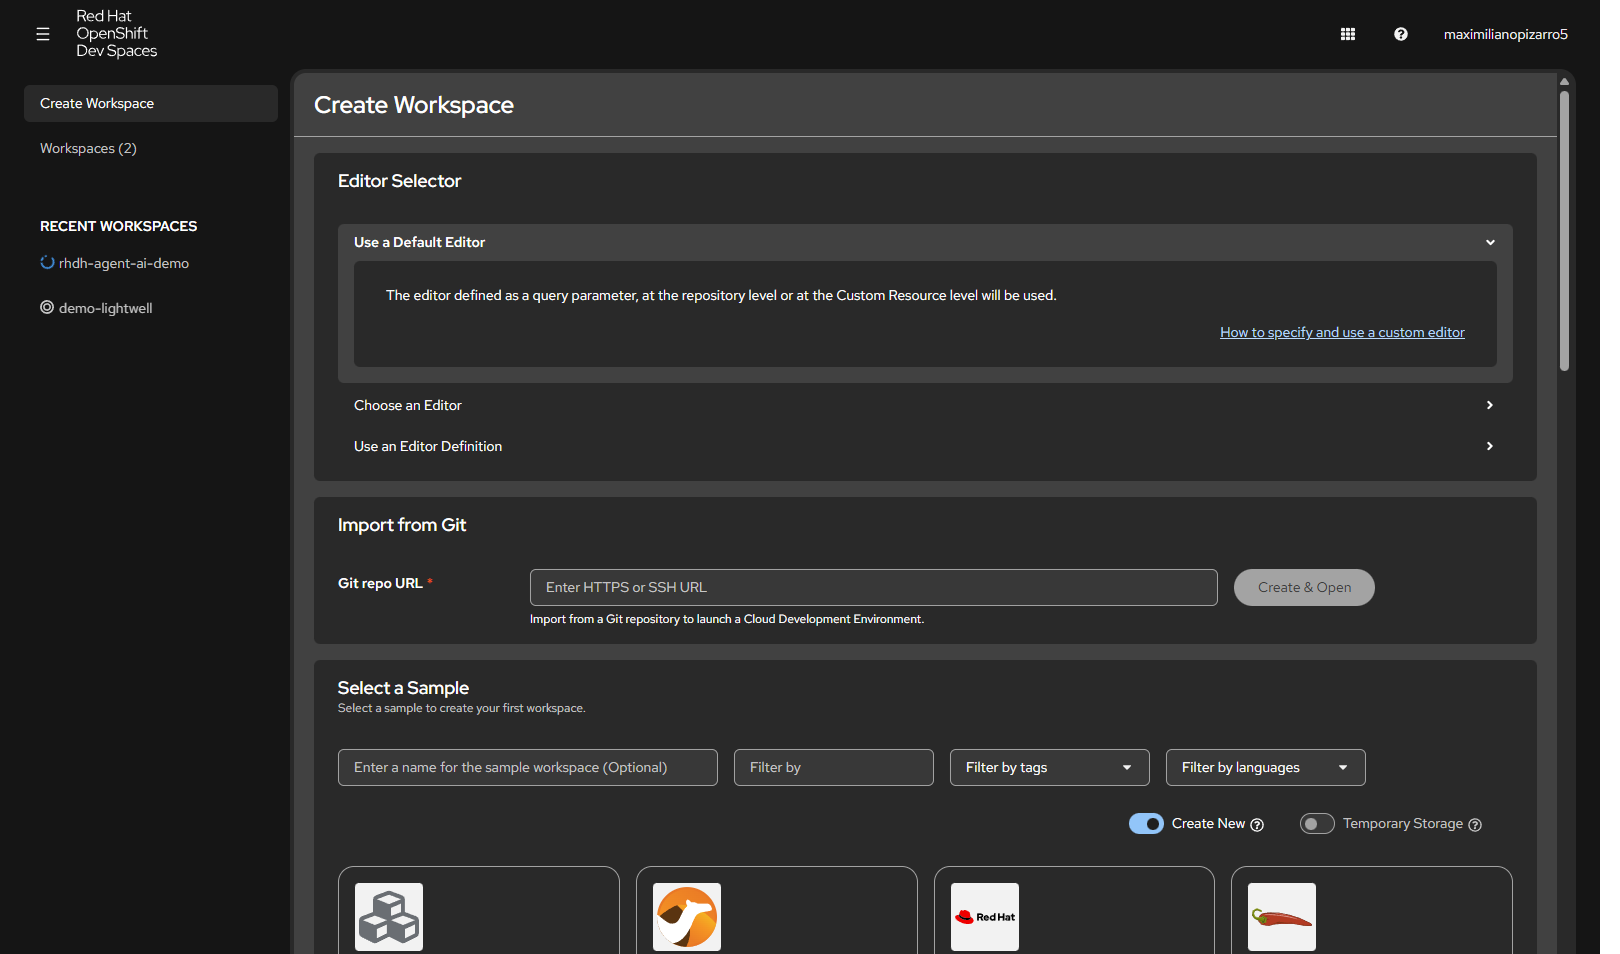Image resolution: width=1620 pixels, height=954 pixels.
Task: Select the chili pepper sample card
Action: click(1372, 910)
